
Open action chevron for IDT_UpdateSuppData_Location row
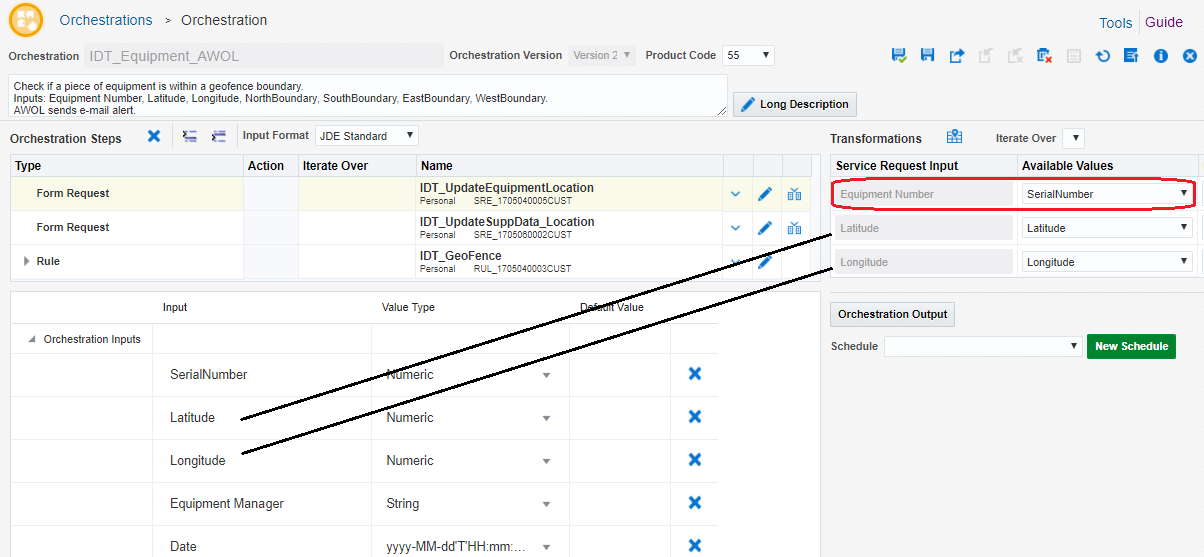(736, 228)
